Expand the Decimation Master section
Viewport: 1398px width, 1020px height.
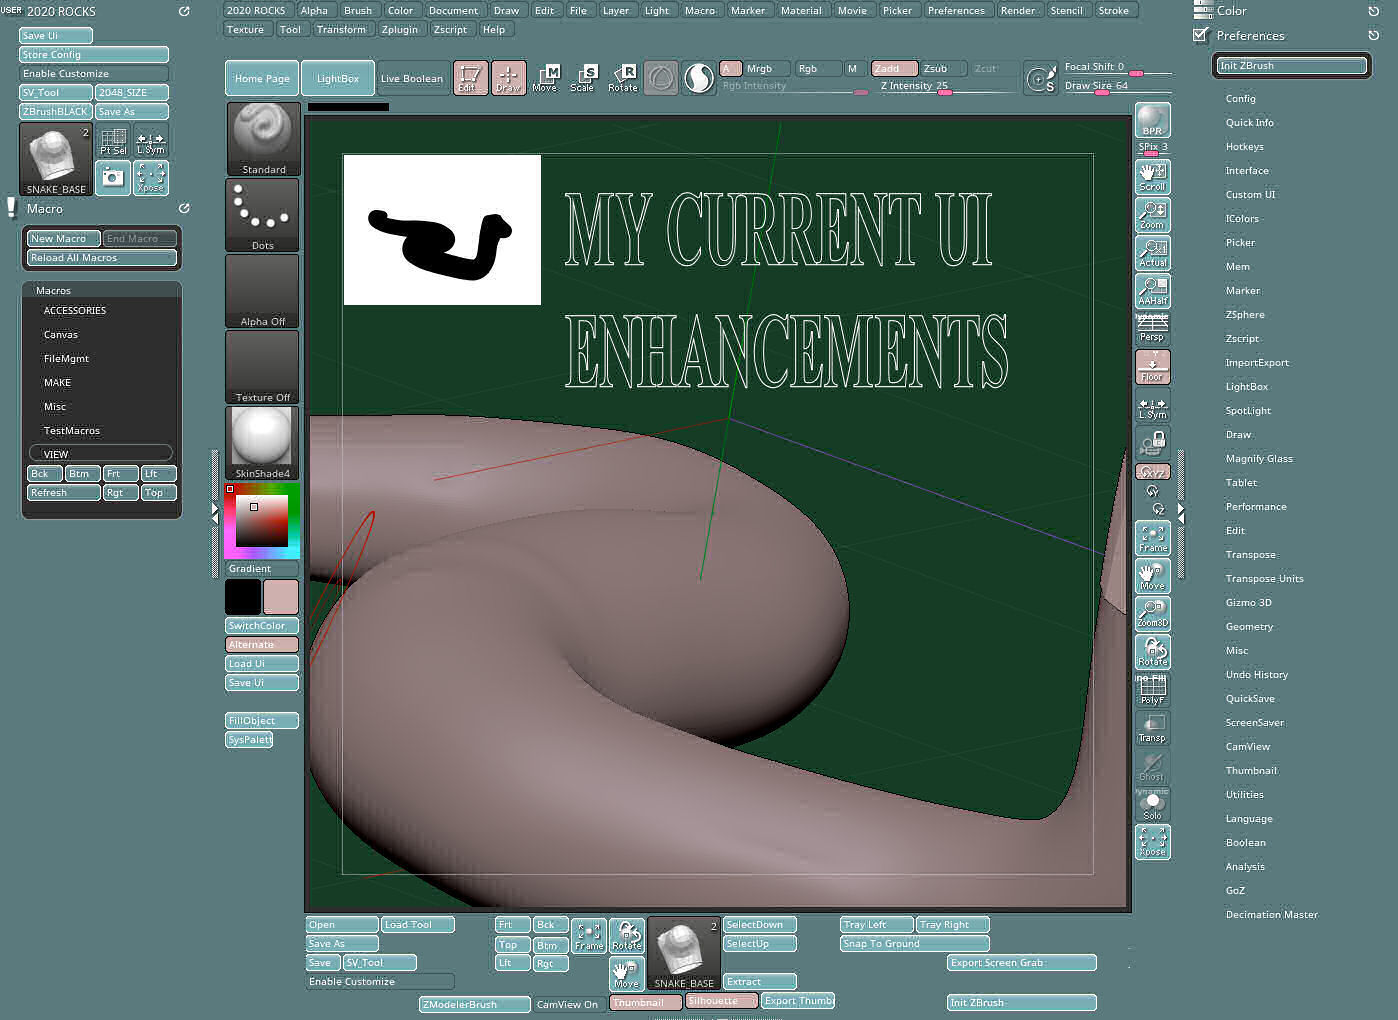(x=1271, y=914)
